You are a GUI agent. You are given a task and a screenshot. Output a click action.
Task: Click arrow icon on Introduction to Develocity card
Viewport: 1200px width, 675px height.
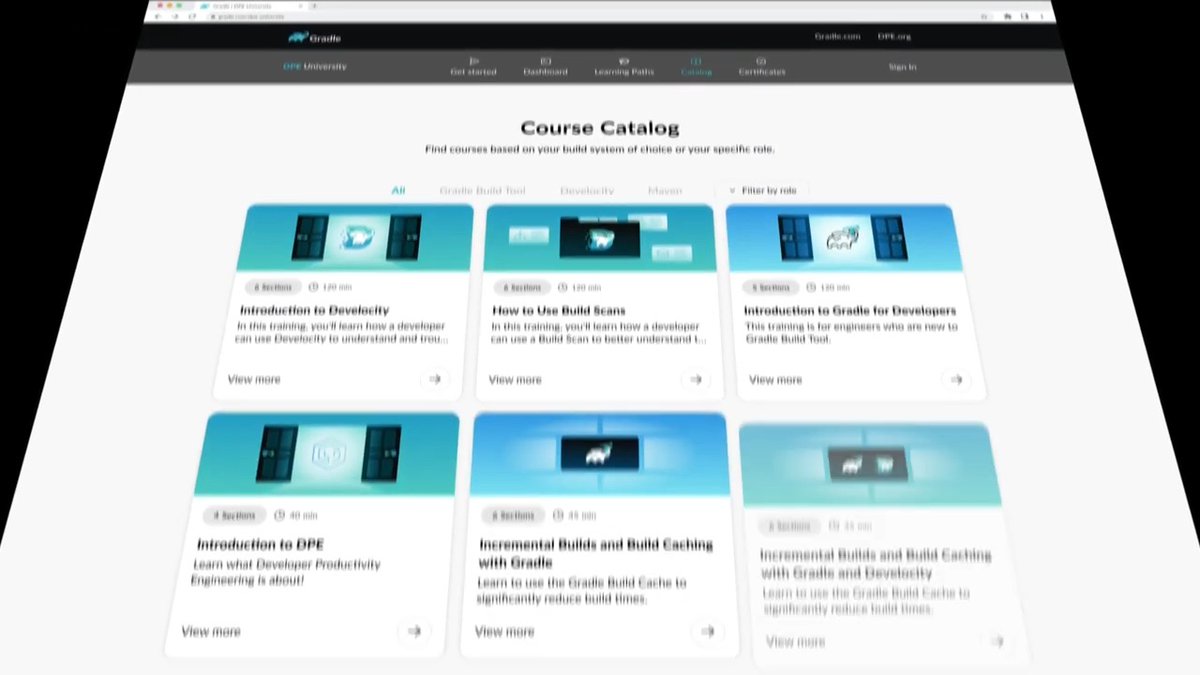tap(435, 380)
